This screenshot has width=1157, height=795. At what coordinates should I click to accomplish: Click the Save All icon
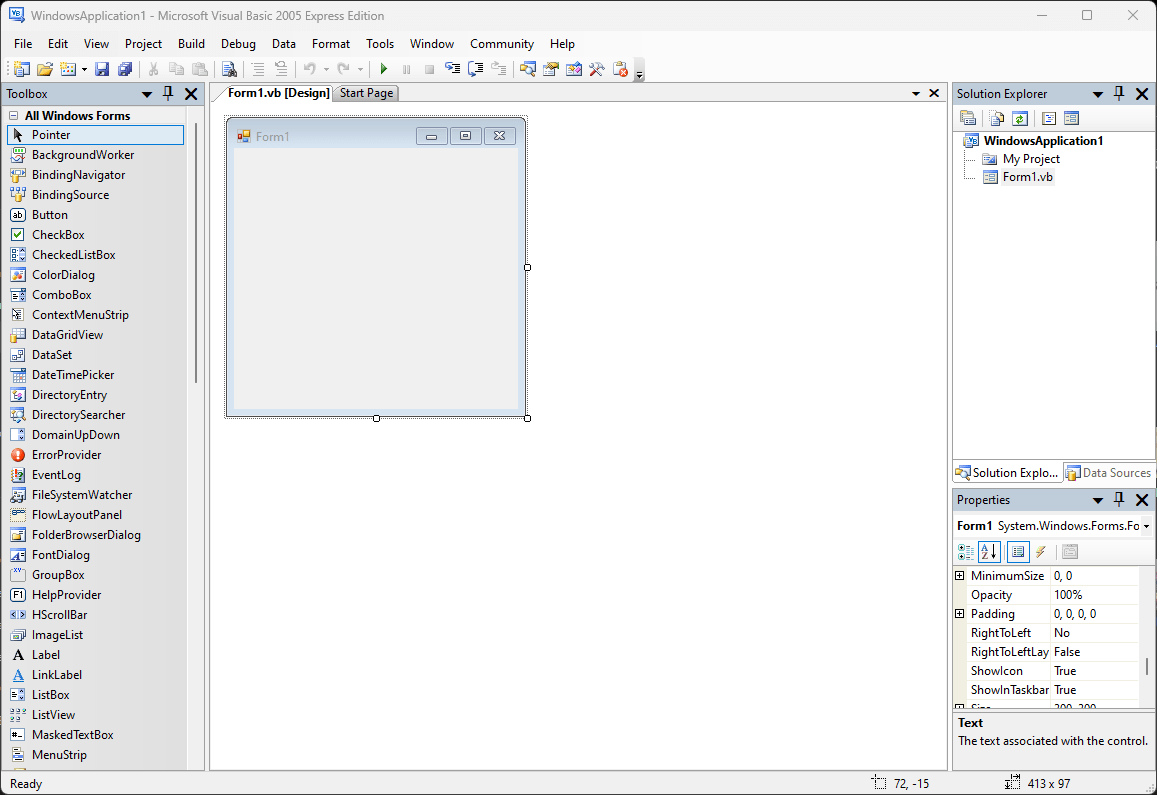[125, 69]
